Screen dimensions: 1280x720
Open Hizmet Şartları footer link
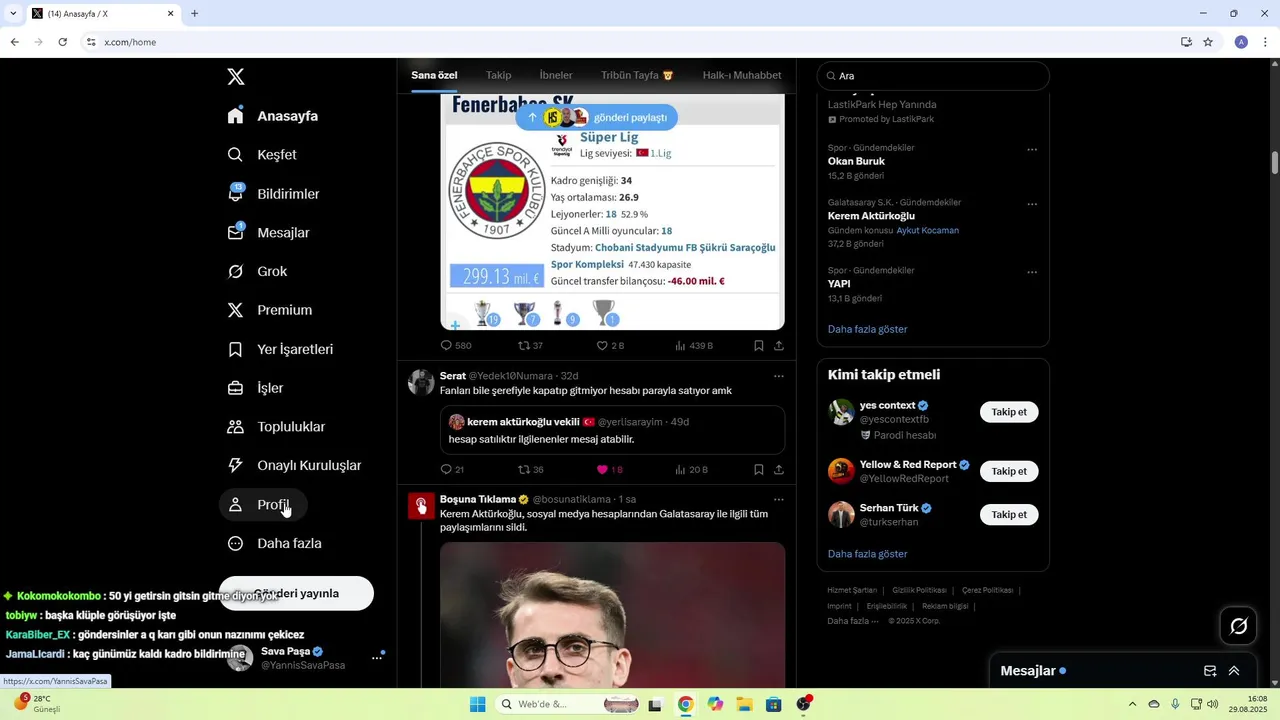pyautogui.click(x=852, y=591)
